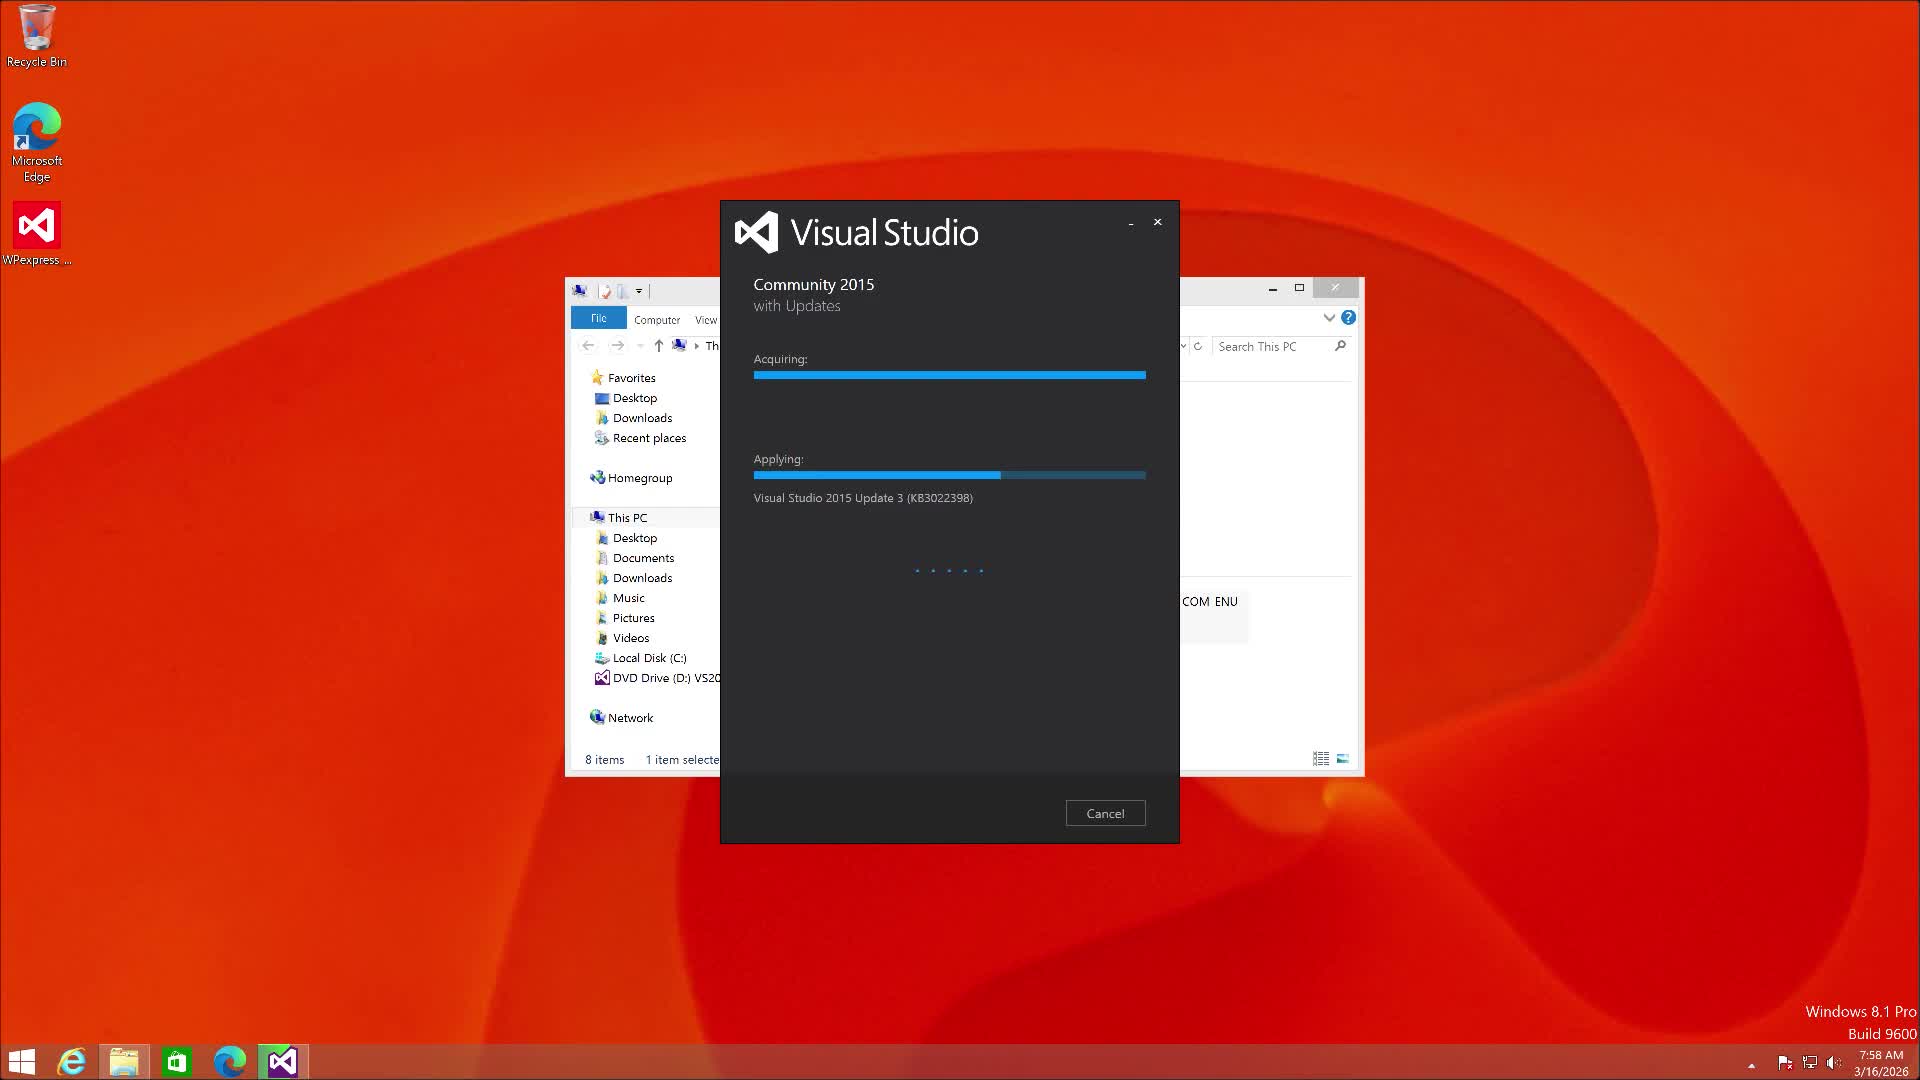Switch Explorer to large icons view
Image resolution: width=1920 pixels, height=1080 pixels.
[1343, 759]
